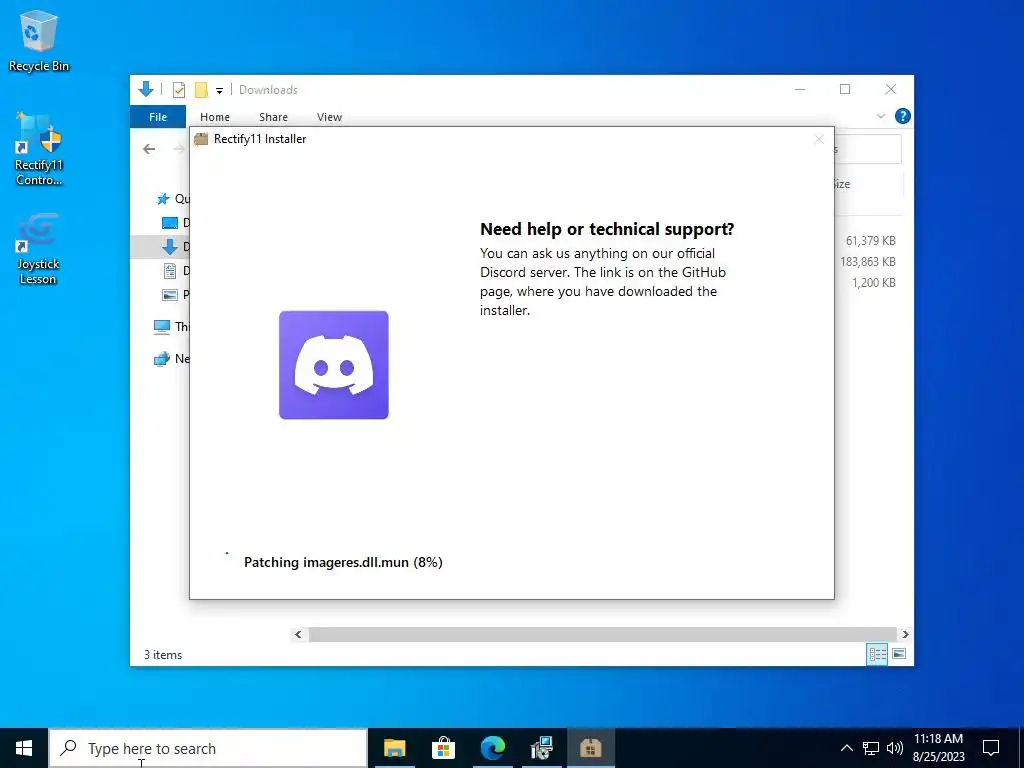Select Quick access in navigation pane
Image resolution: width=1024 pixels, height=768 pixels.
pyautogui.click(x=172, y=199)
